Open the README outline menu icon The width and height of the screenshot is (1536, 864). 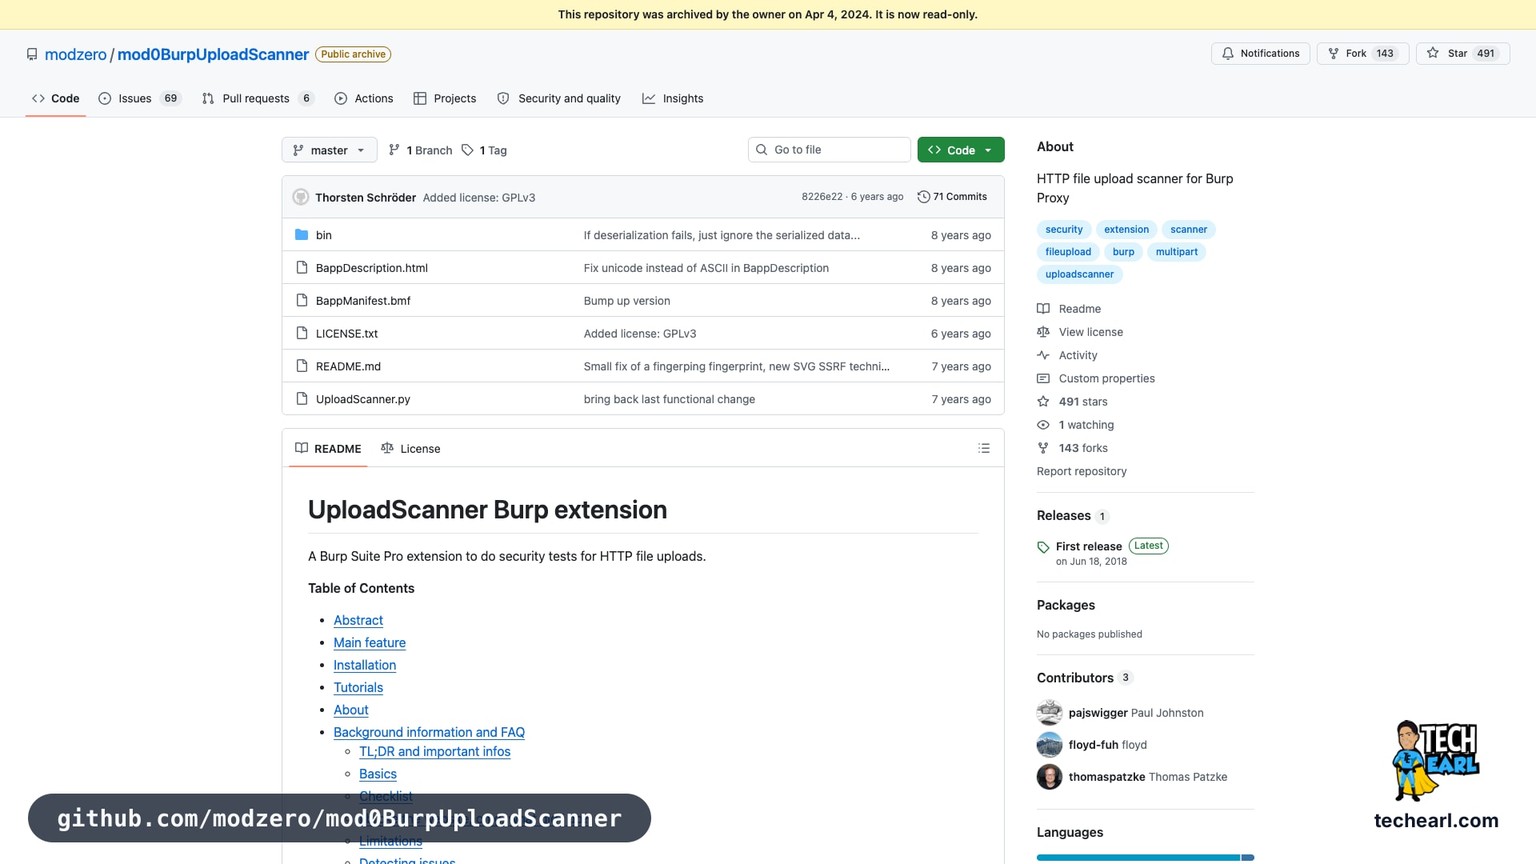coord(984,449)
